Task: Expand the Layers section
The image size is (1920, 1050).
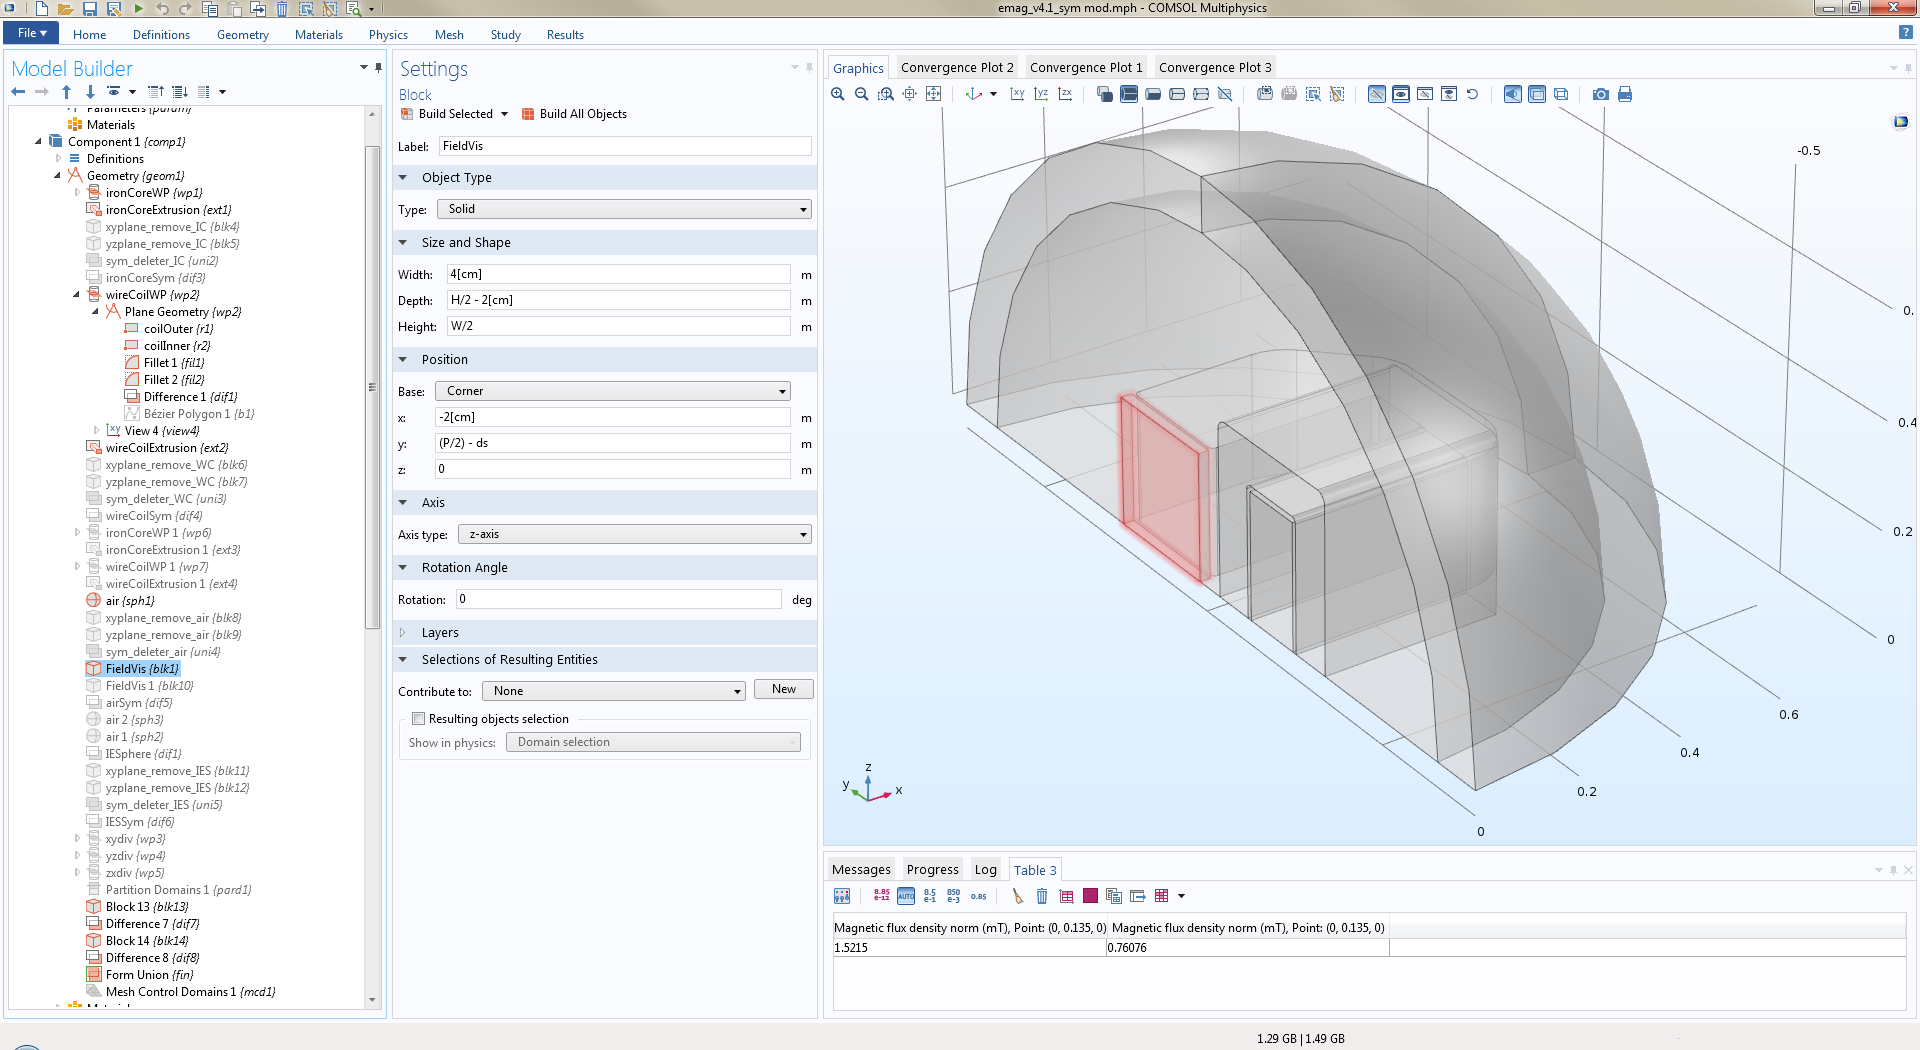Action: click(x=439, y=633)
